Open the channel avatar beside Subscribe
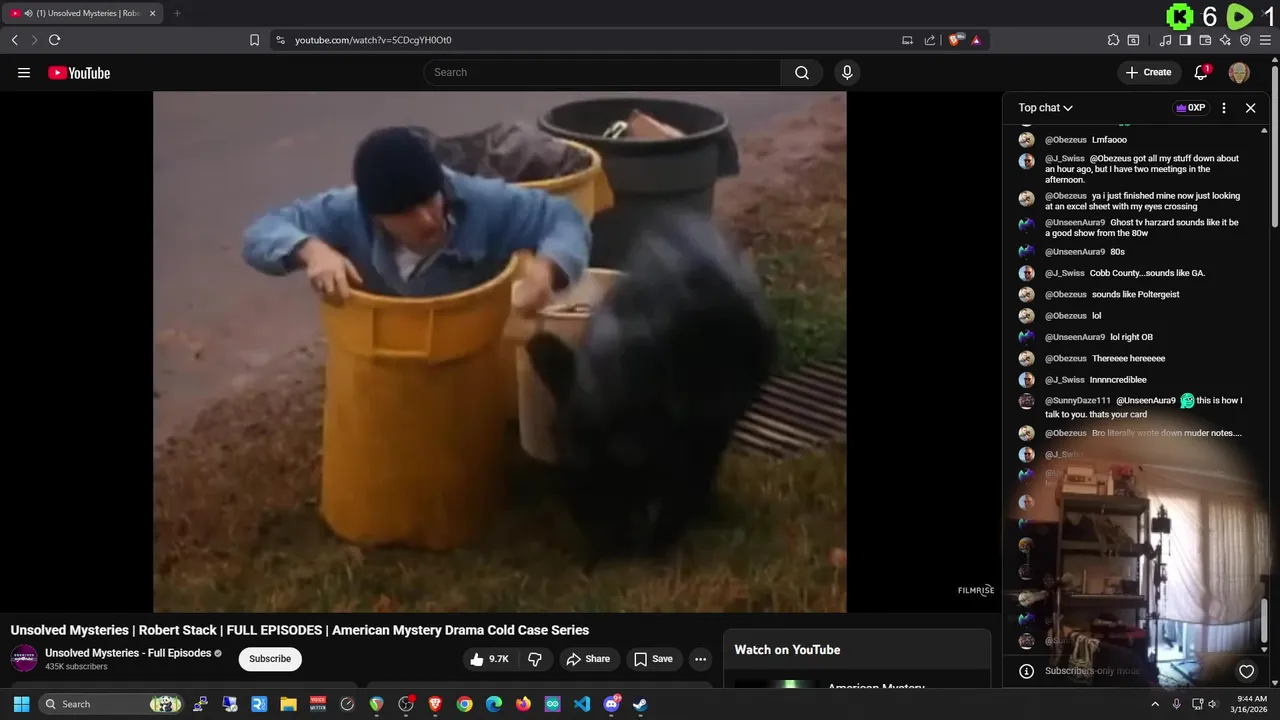 pos(24,659)
